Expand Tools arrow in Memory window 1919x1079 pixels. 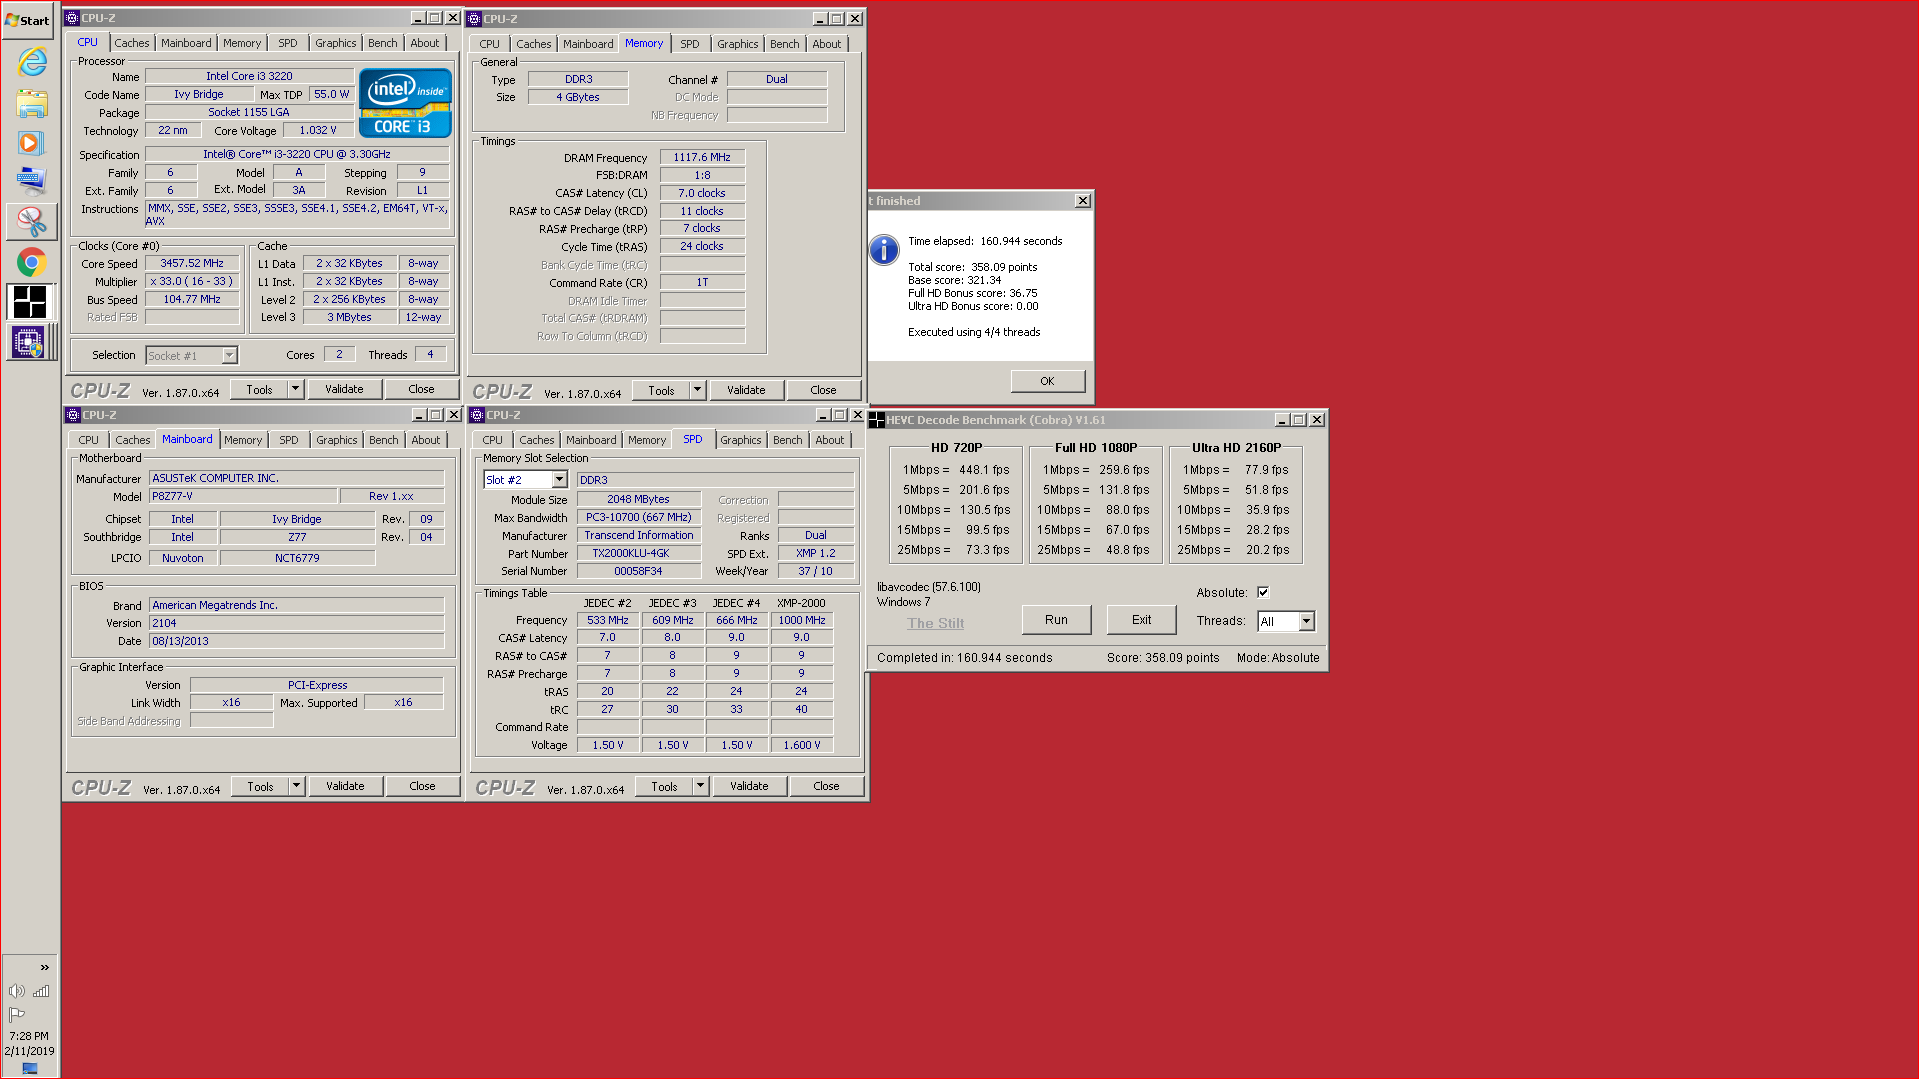[697, 390]
